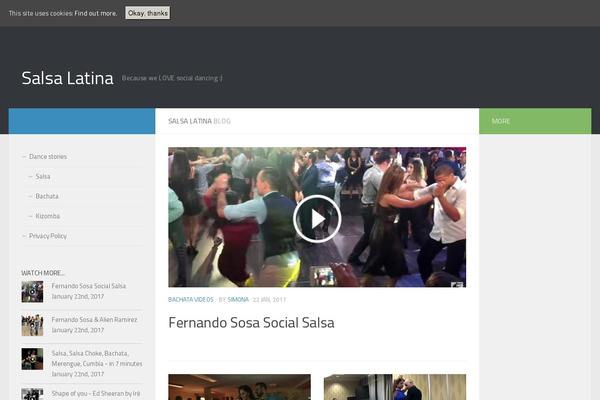Dismiss cookie notice with Okay, thanks
The width and height of the screenshot is (600, 400).
click(148, 13)
